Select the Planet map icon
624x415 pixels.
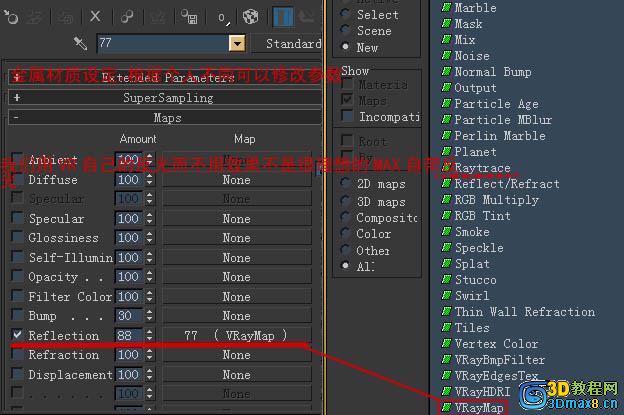pyautogui.click(x=447, y=151)
